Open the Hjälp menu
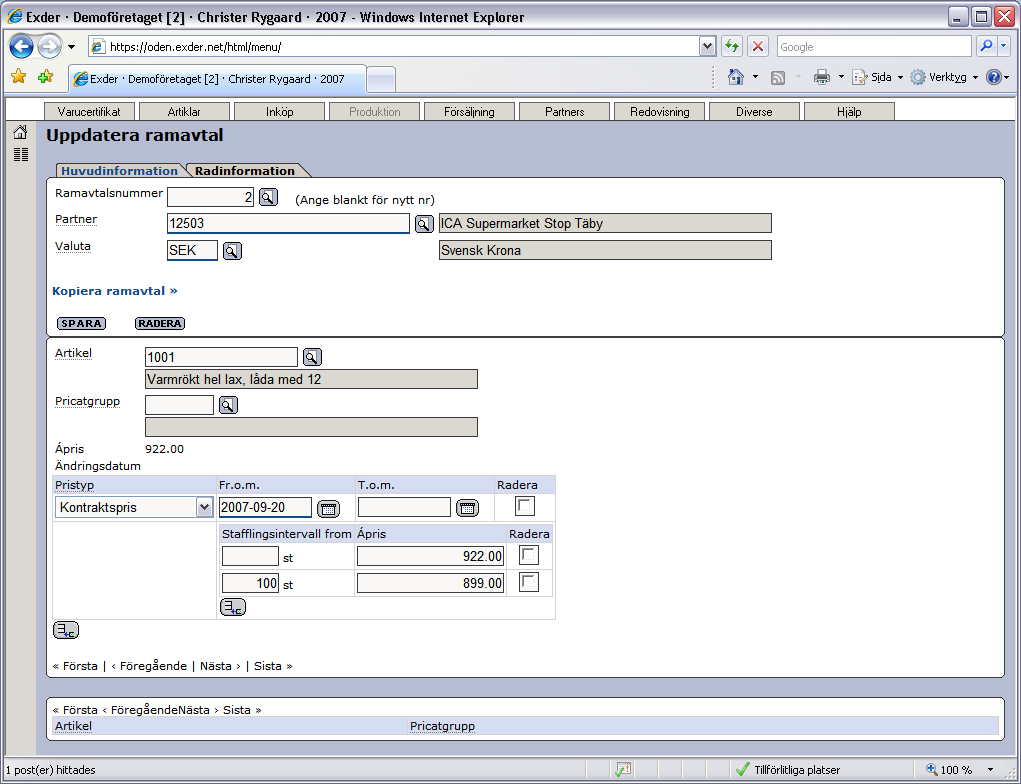The height and width of the screenshot is (784, 1021). [x=849, y=112]
